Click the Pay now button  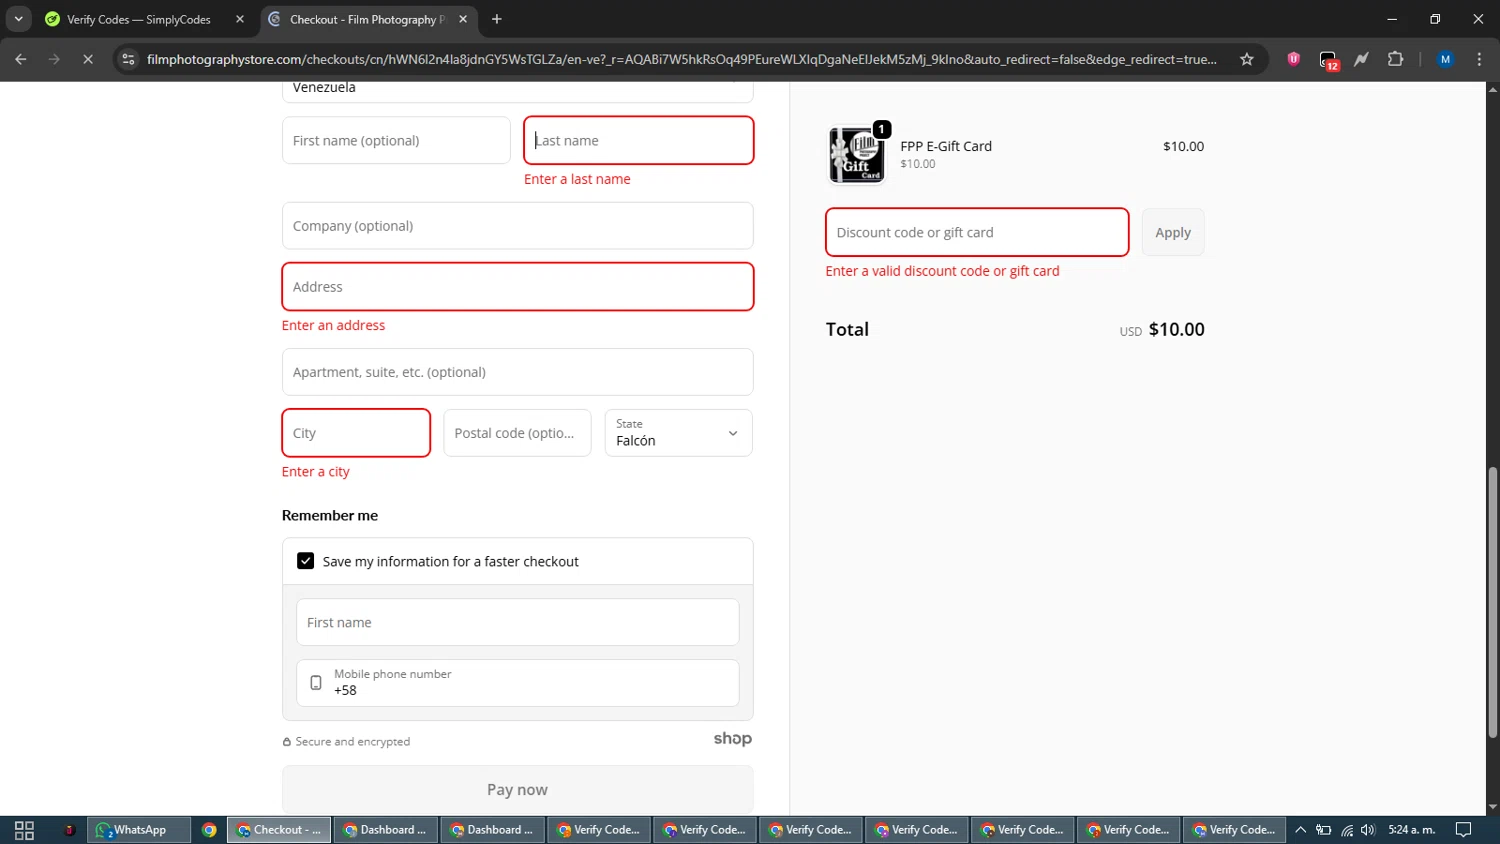[518, 789]
